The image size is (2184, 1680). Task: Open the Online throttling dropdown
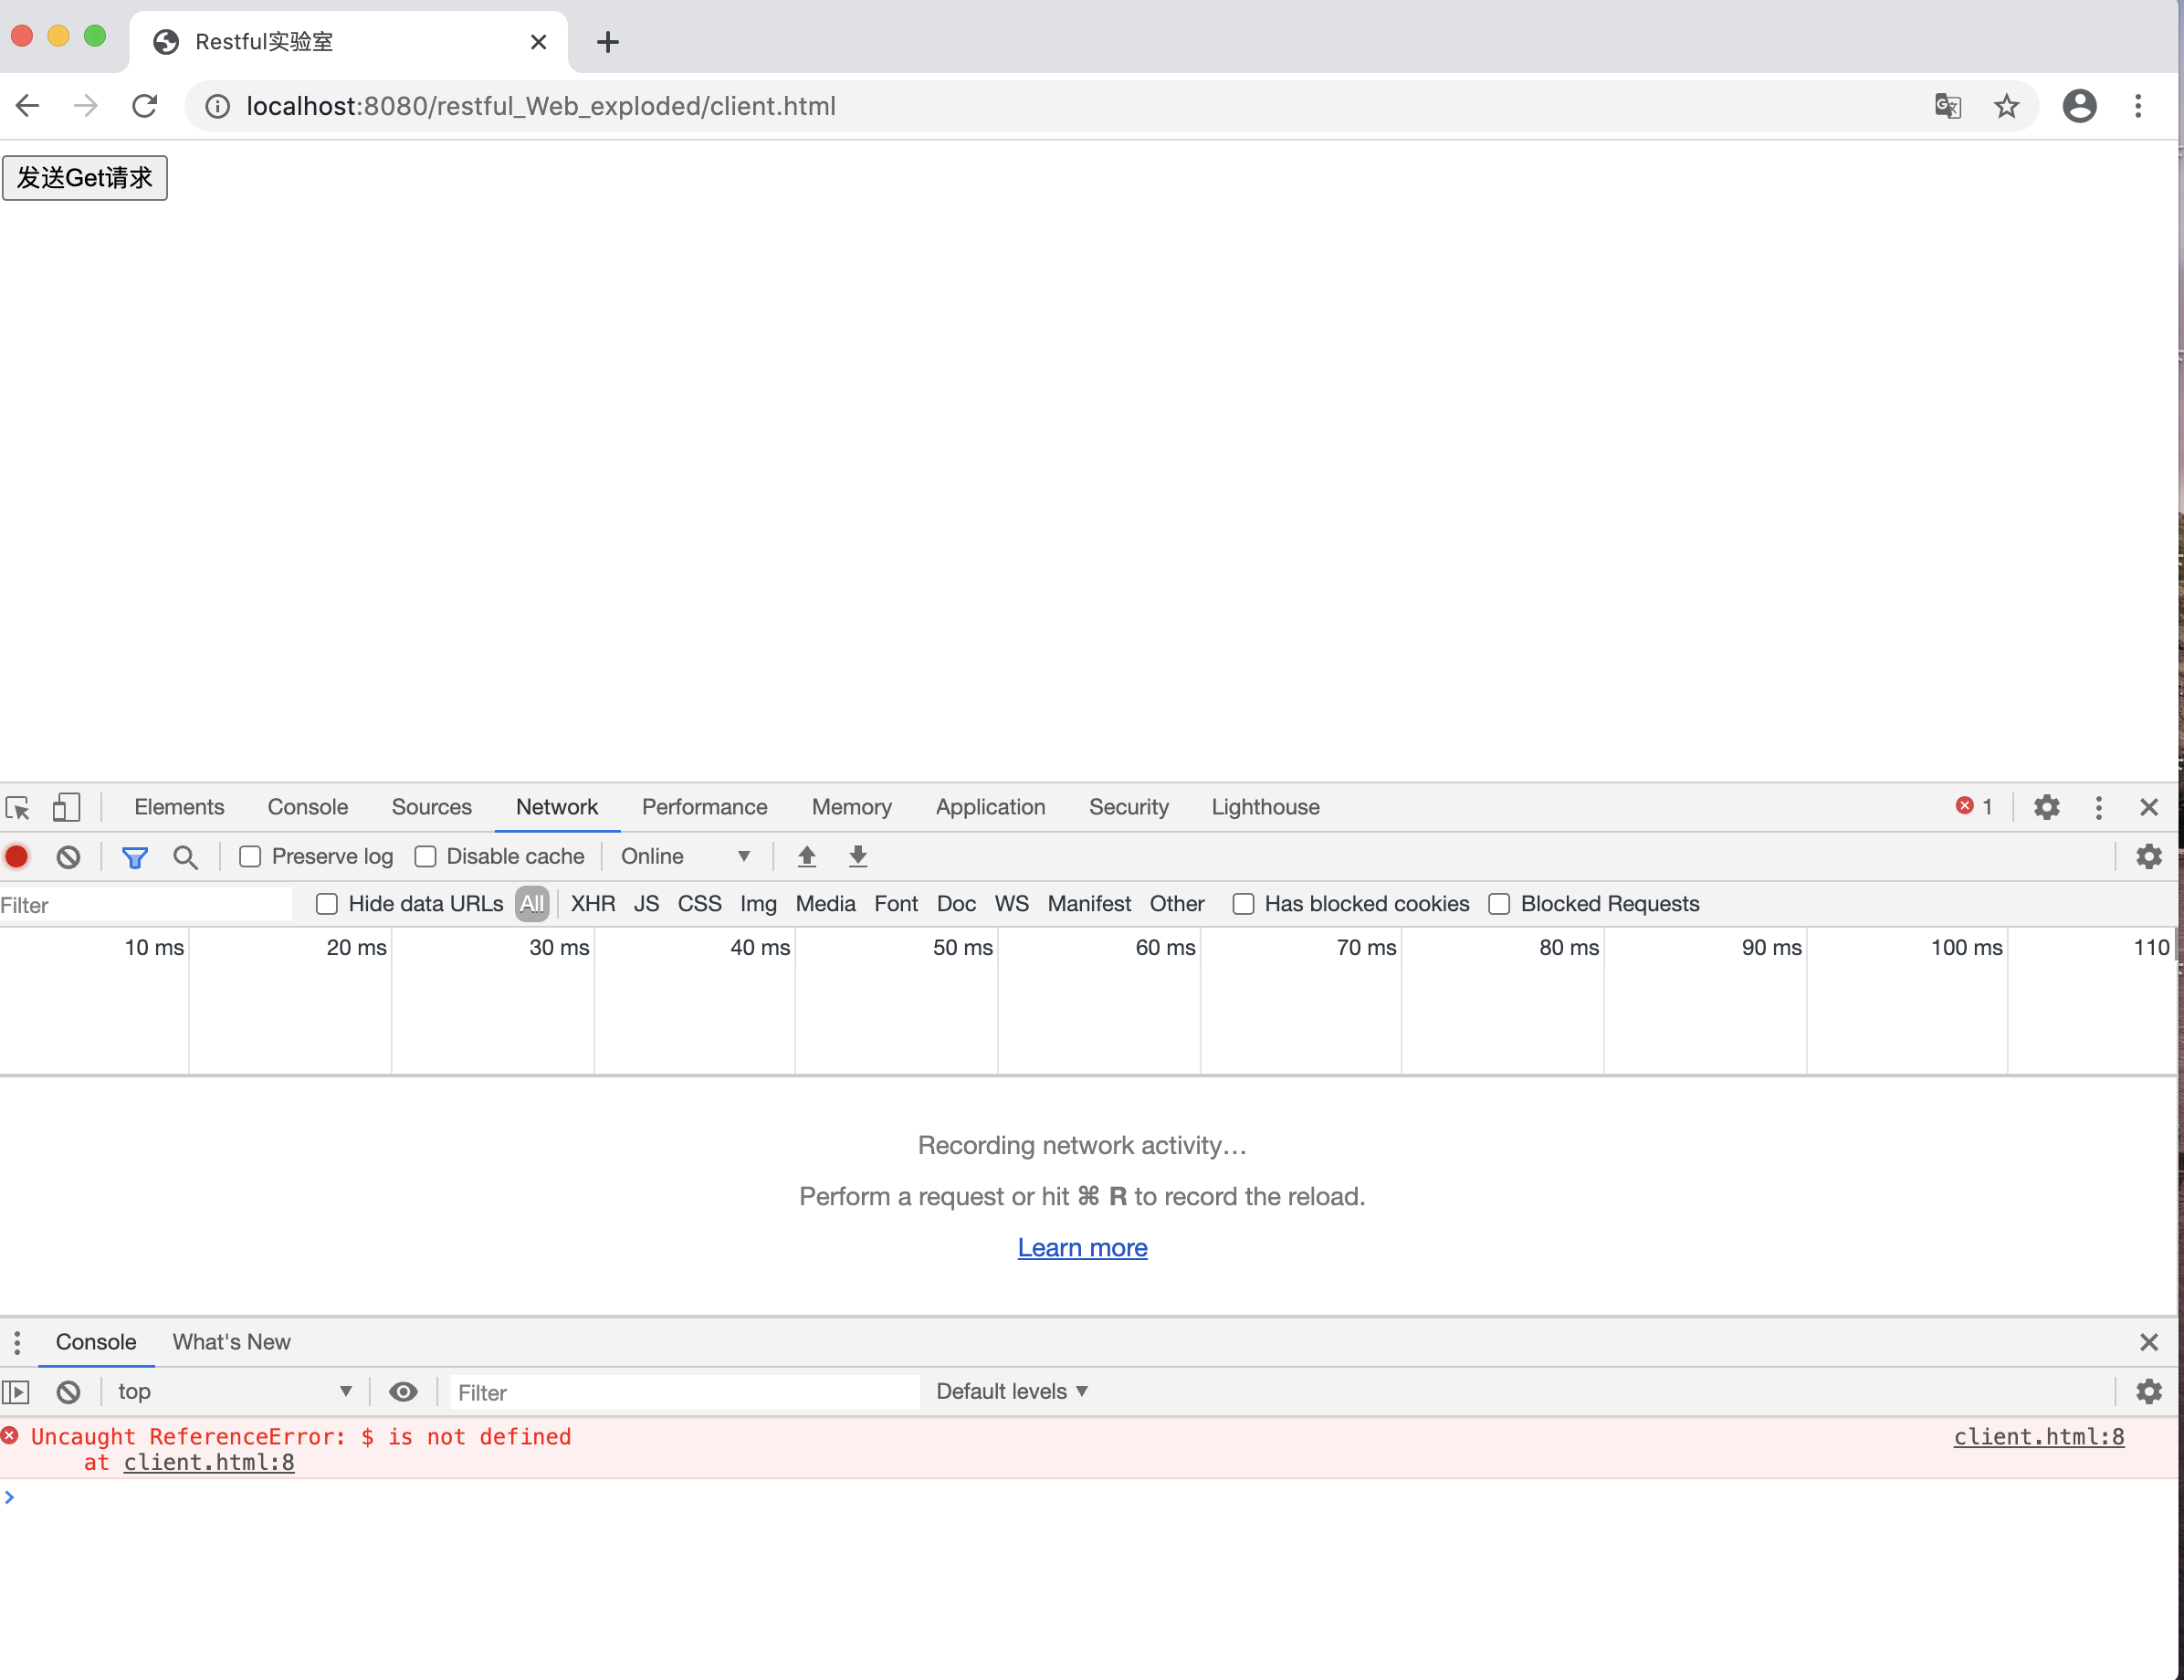tap(685, 857)
